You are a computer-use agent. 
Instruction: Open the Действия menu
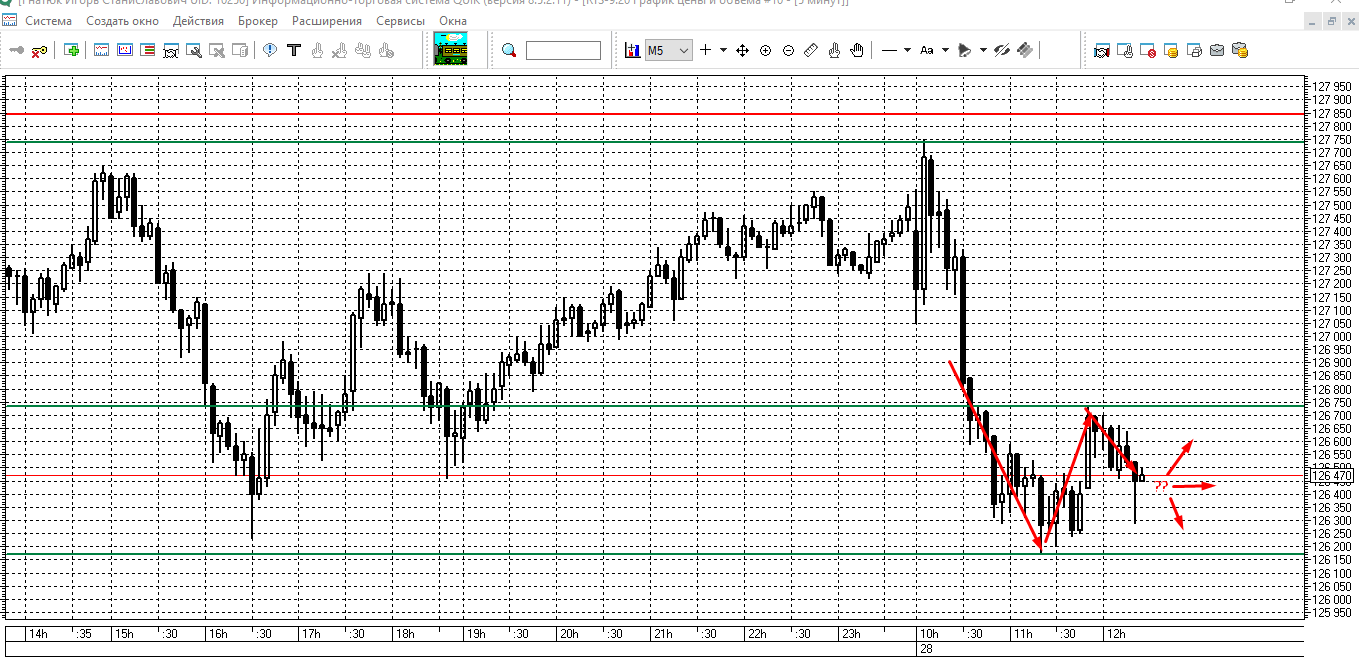198,20
